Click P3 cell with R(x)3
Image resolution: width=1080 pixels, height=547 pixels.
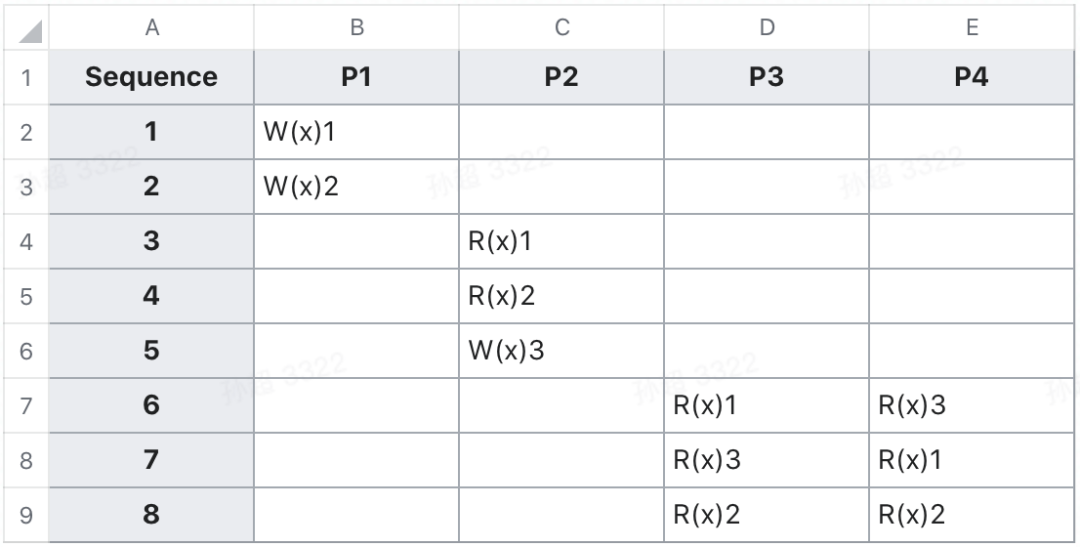(x=766, y=460)
